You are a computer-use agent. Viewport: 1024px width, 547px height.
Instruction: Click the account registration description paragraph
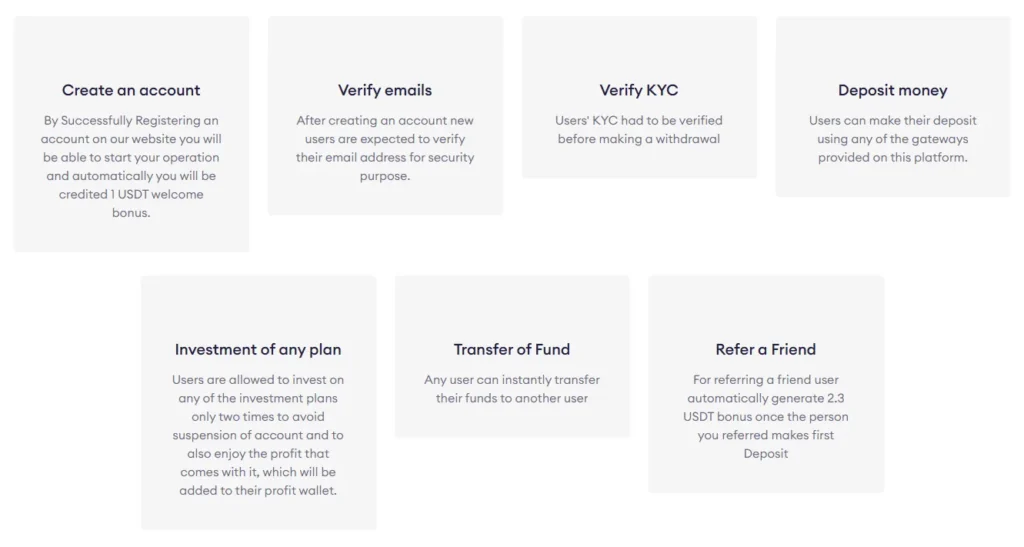click(x=131, y=166)
